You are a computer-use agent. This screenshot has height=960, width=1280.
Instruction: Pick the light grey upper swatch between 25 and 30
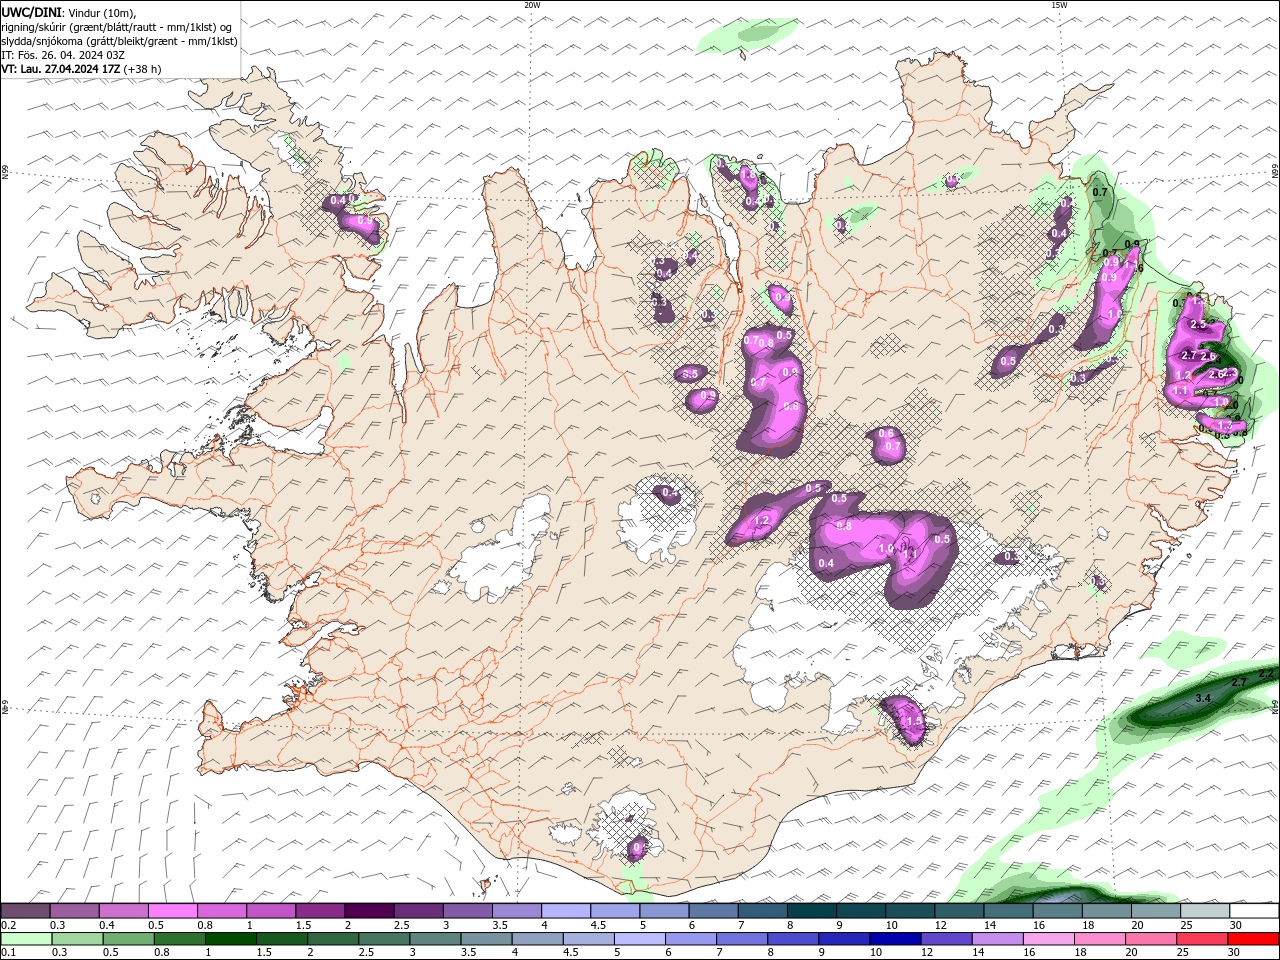click(x=1204, y=911)
